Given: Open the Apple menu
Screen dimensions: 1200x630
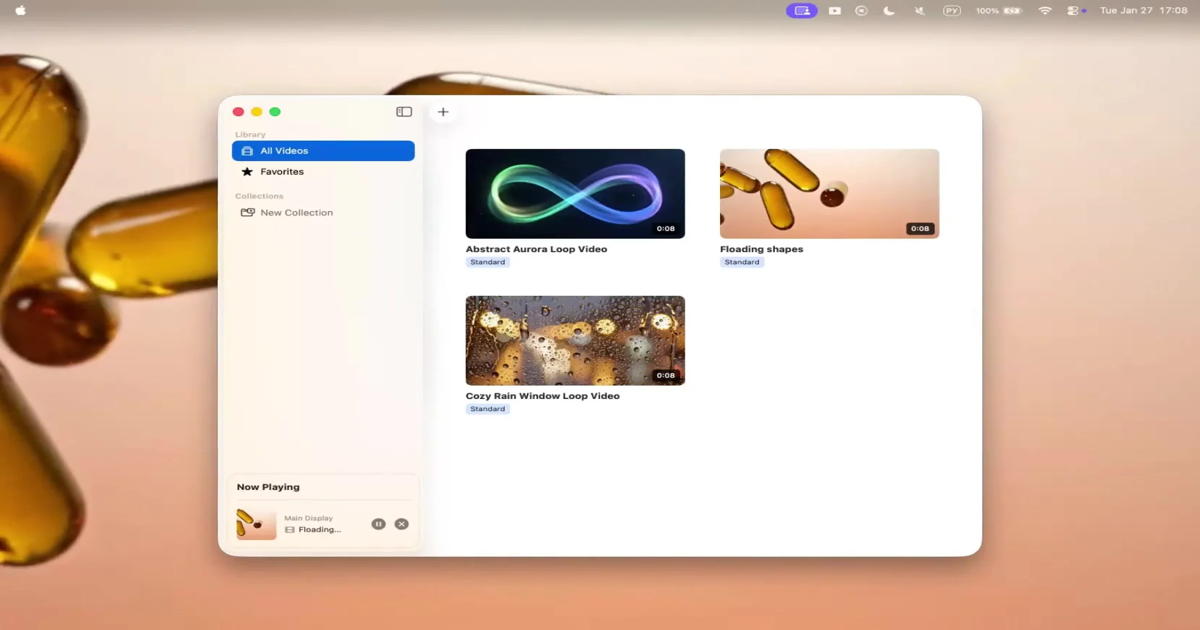Looking at the screenshot, I should coord(20,10).
